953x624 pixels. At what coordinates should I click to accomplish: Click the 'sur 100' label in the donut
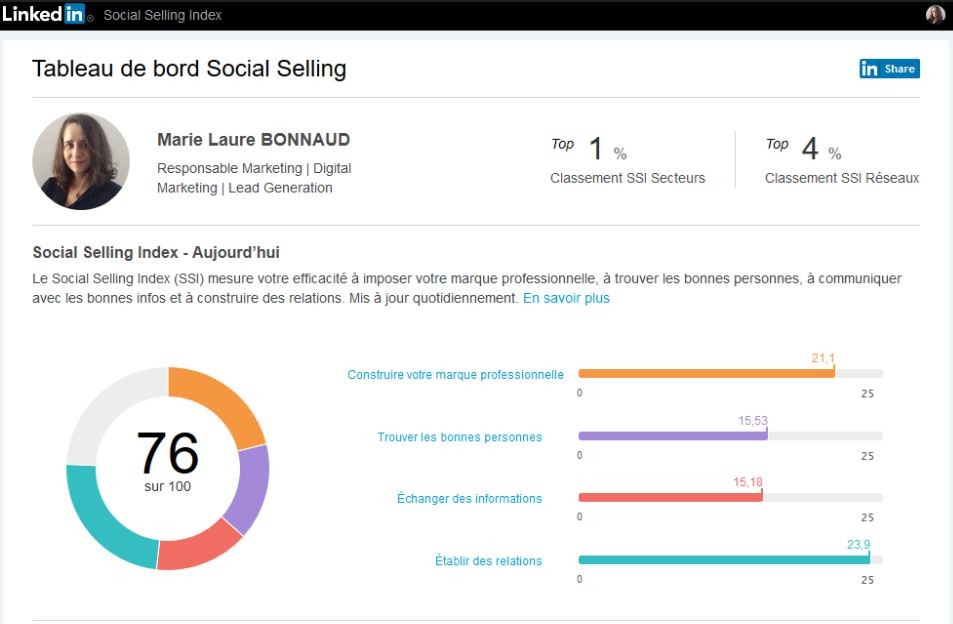point(168,486)
